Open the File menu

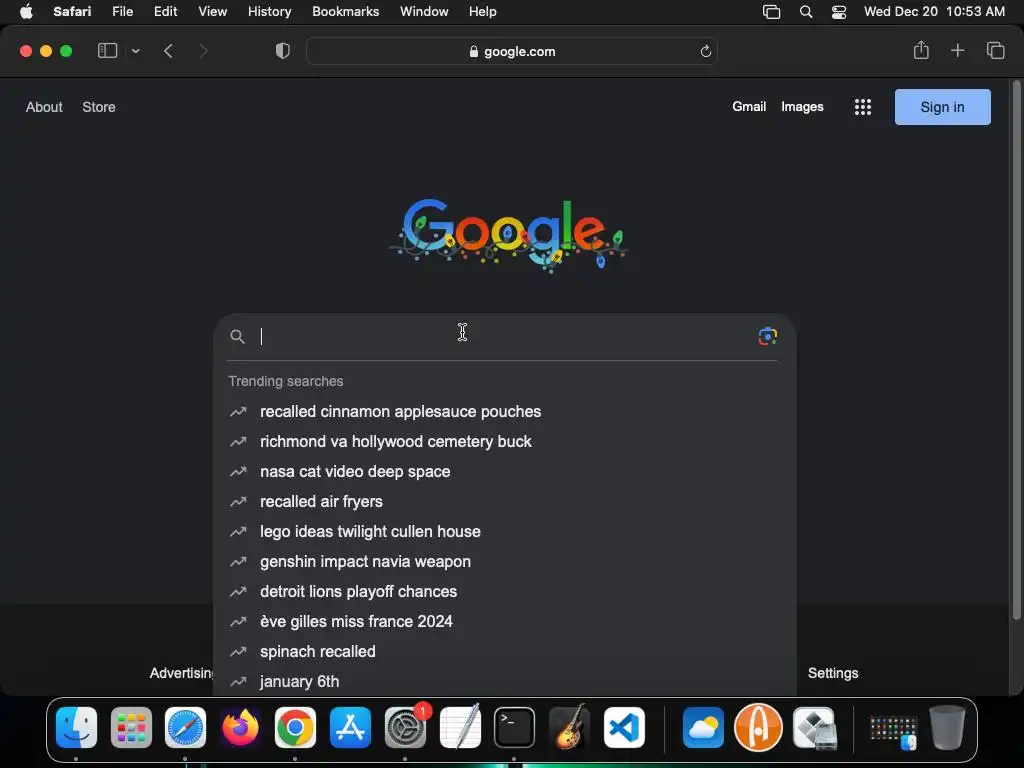122,12
